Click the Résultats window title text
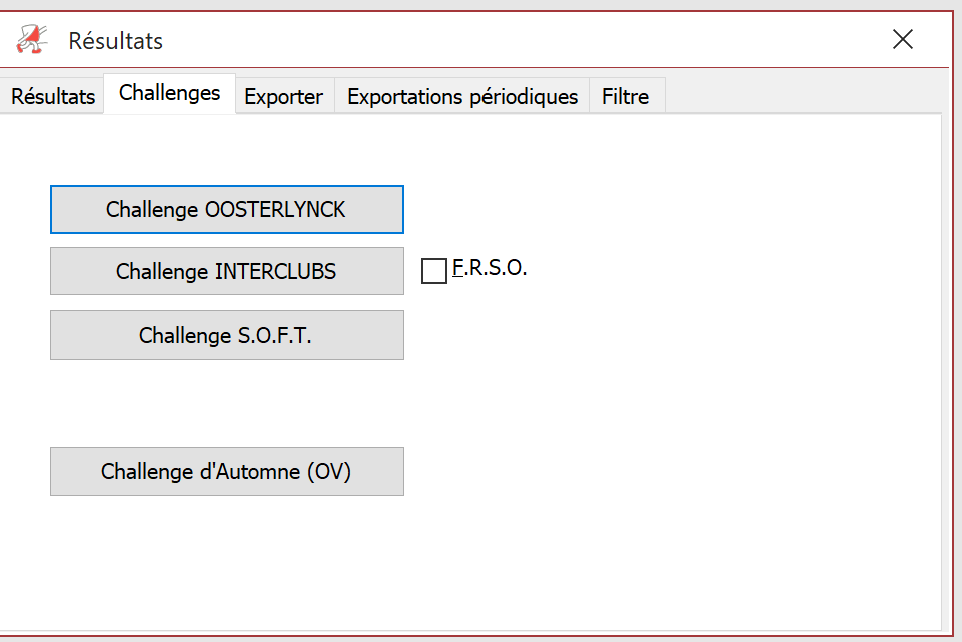 (115, 41)
